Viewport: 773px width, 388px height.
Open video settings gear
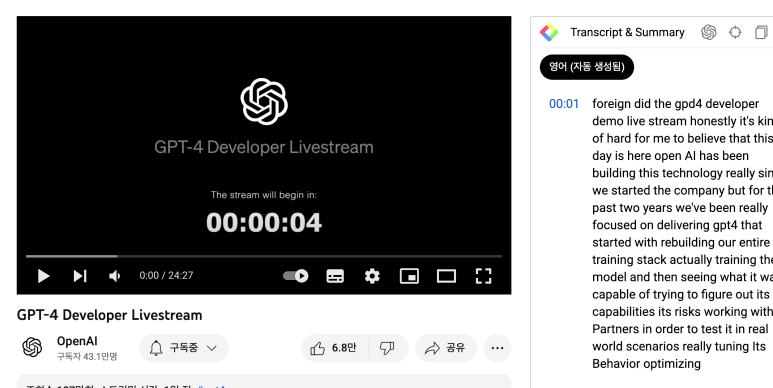click(x=372, y=276)
